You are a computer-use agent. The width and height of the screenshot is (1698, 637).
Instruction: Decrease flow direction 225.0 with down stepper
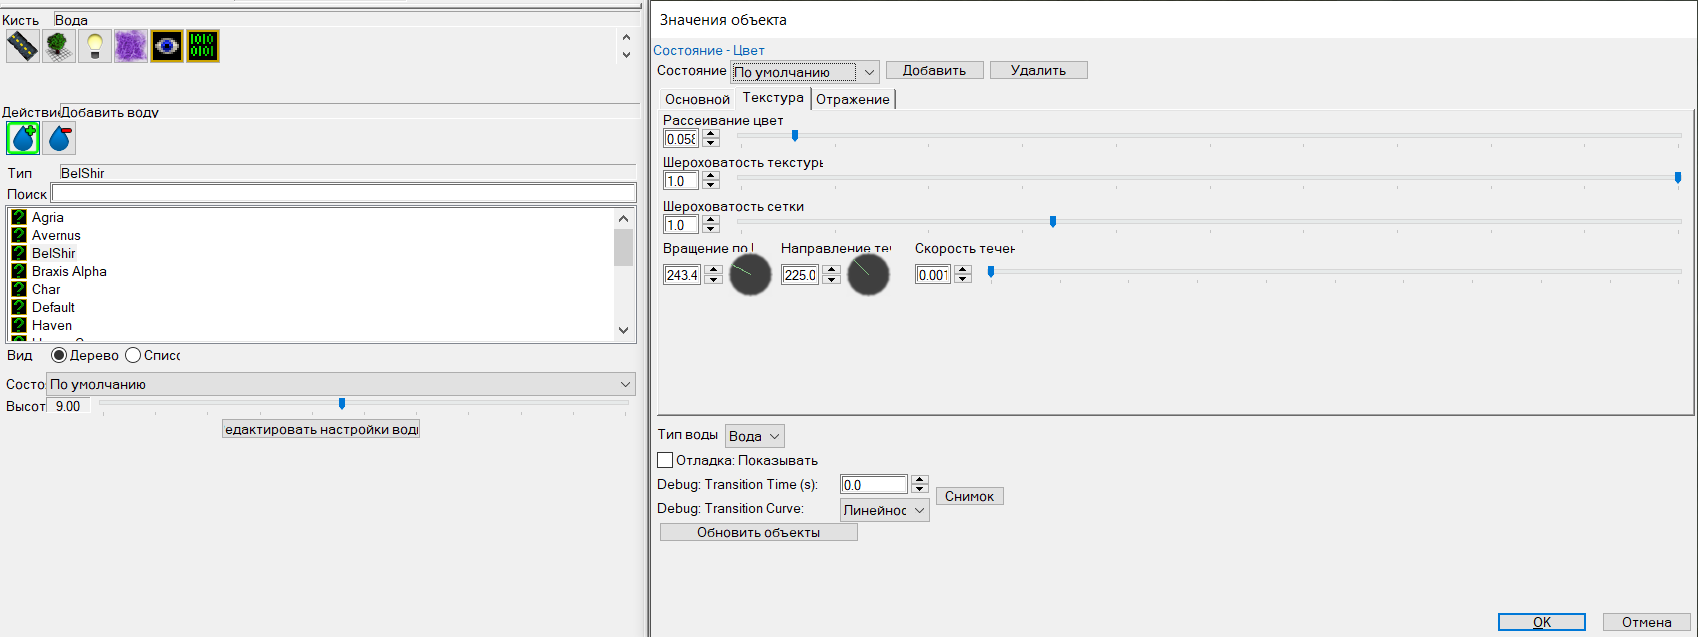[831, 279]
